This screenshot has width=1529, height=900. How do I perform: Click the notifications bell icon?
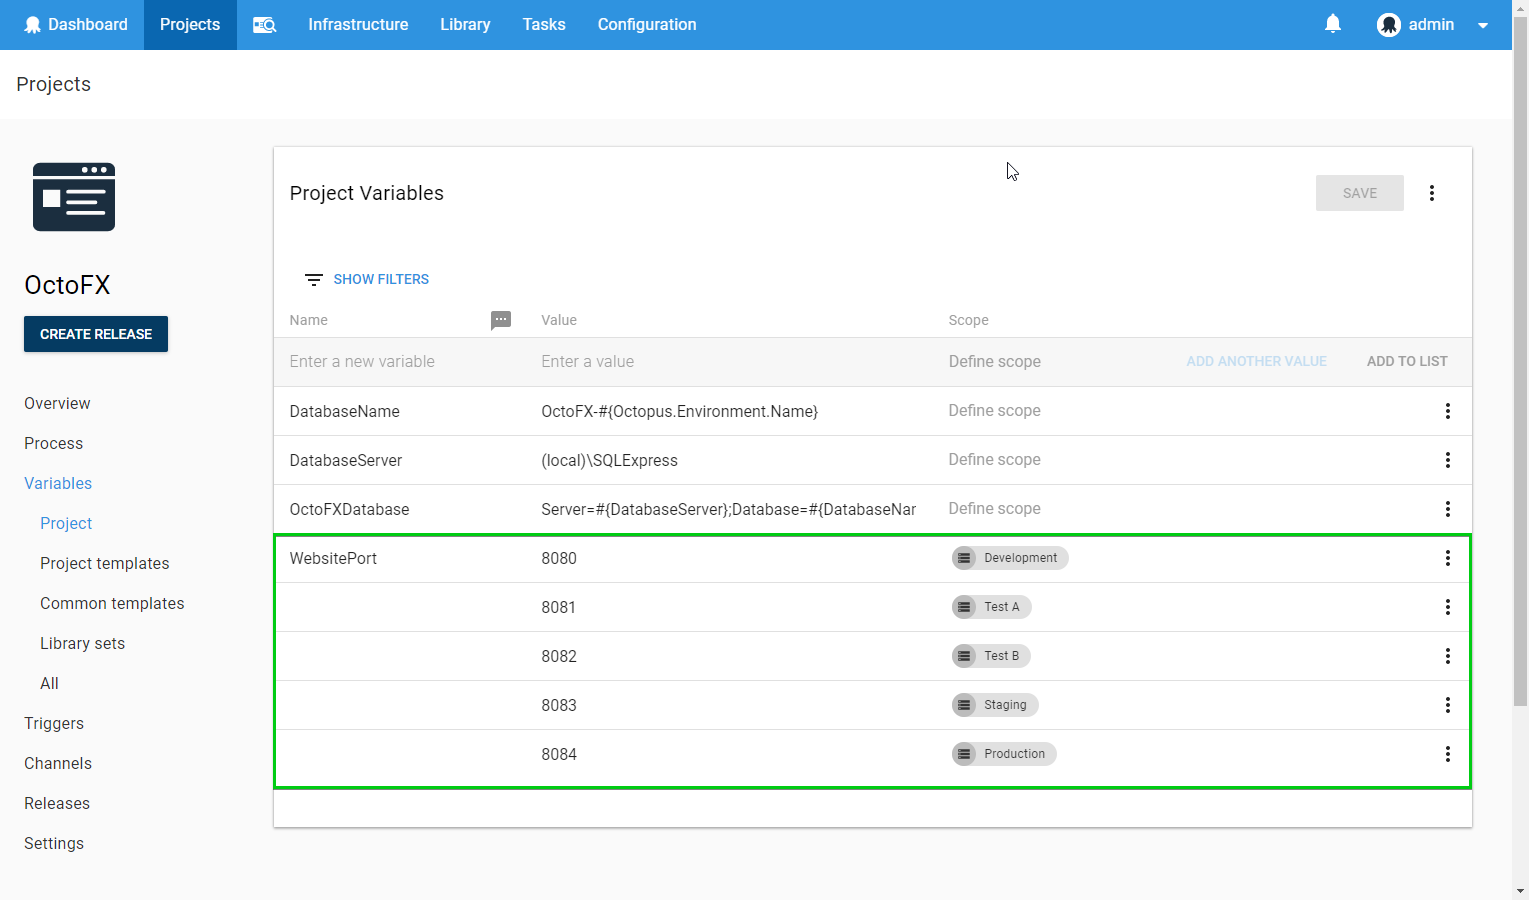click(x=1332, y=24)
